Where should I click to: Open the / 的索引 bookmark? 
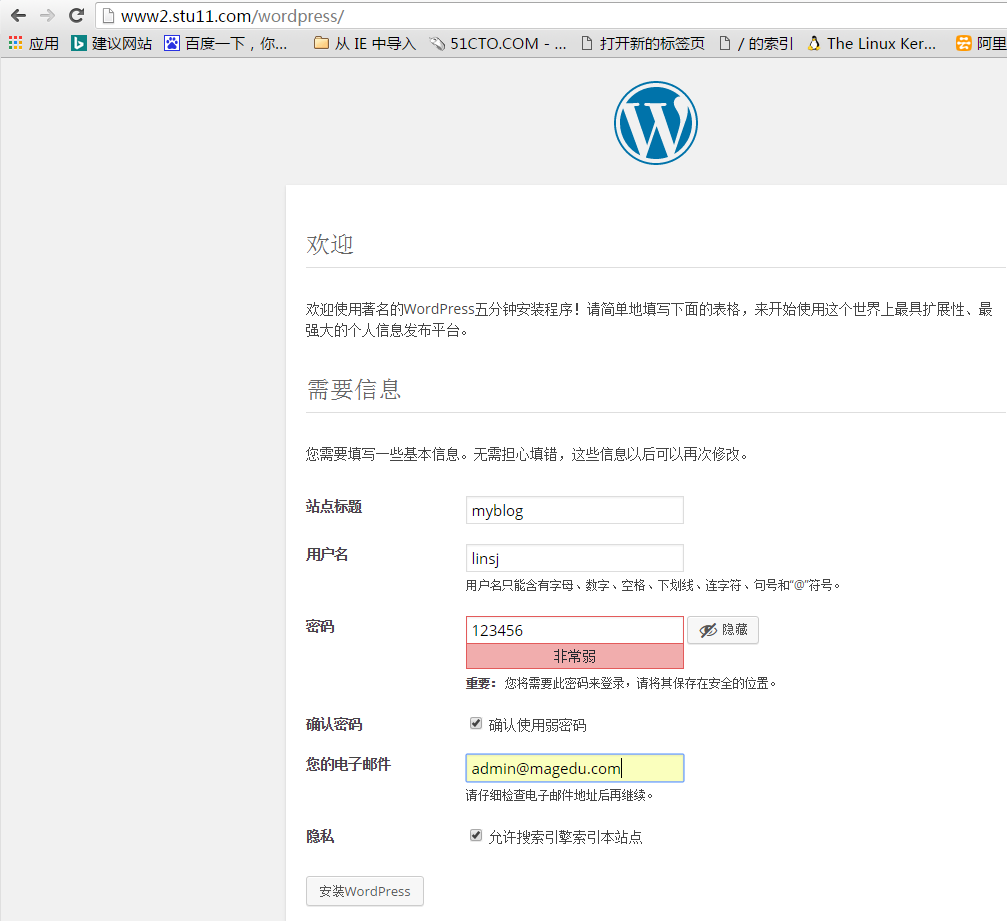click(757, 43)
